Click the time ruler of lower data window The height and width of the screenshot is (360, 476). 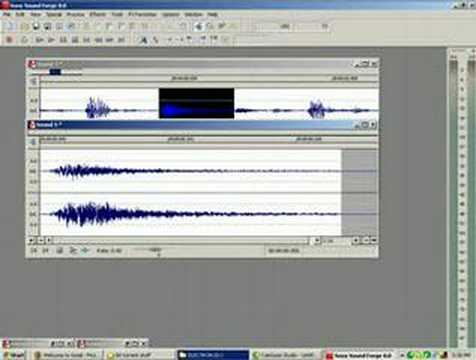click(x=209, y=140)
